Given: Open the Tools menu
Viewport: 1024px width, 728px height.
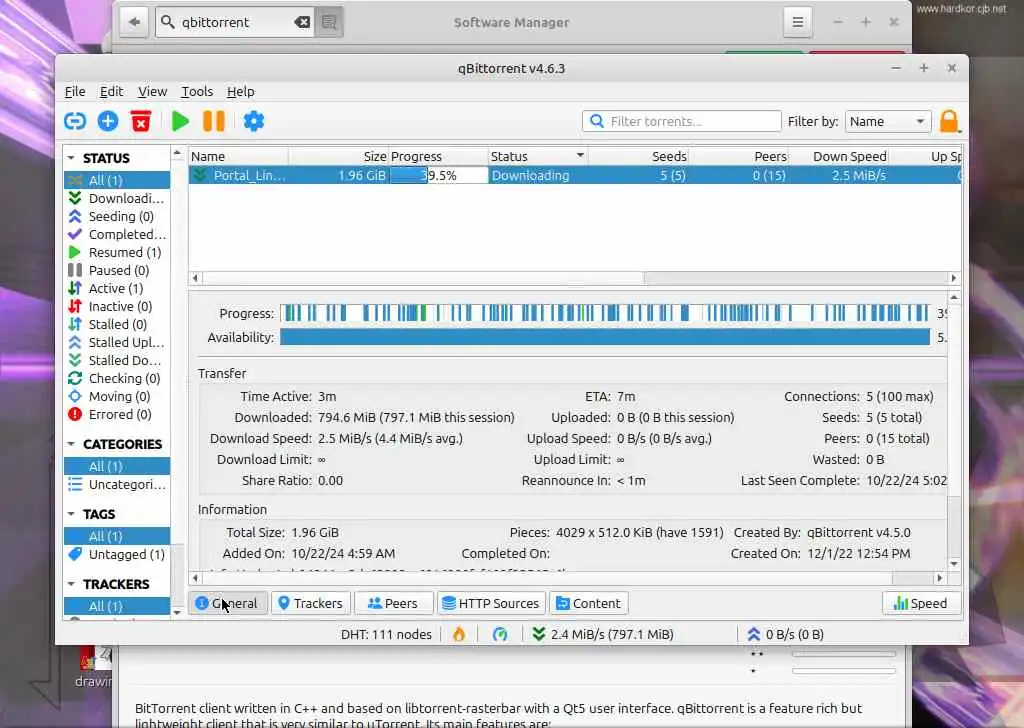Looking at the screenshot, I should 197,91.
